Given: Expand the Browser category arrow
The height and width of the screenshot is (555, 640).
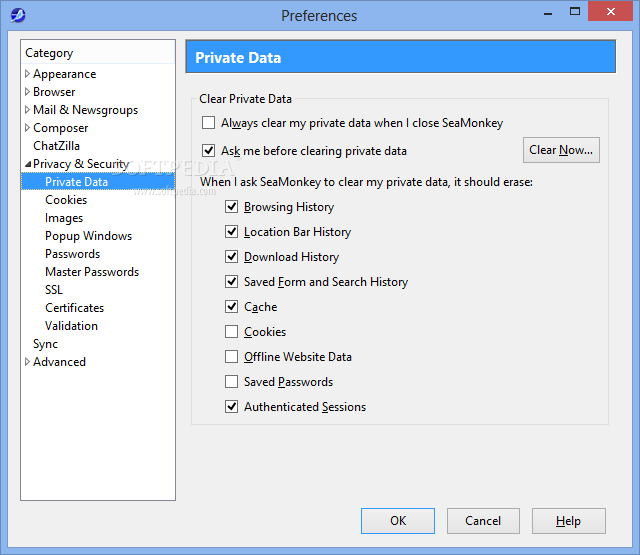Looking at the screenshot, I should [27, 92].
